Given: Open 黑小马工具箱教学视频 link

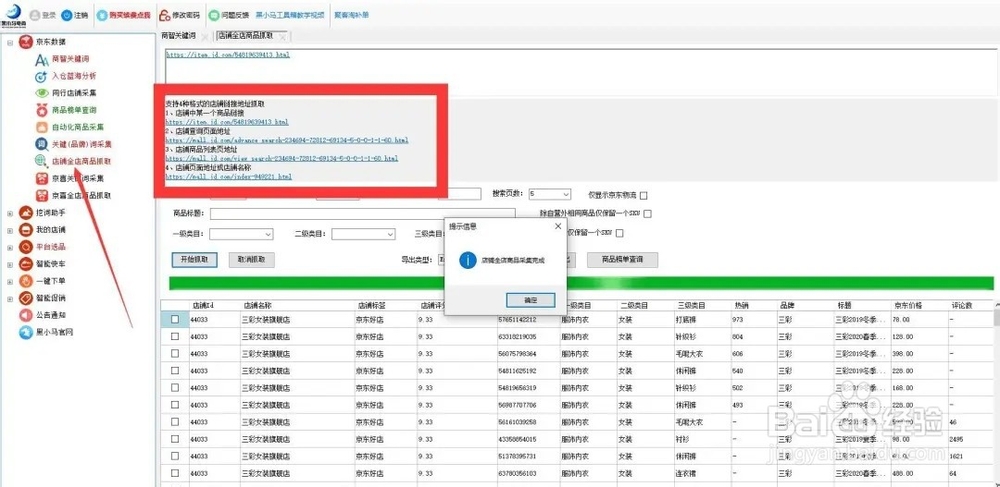Looking at the screenshot, I should [x=290, y=15].
